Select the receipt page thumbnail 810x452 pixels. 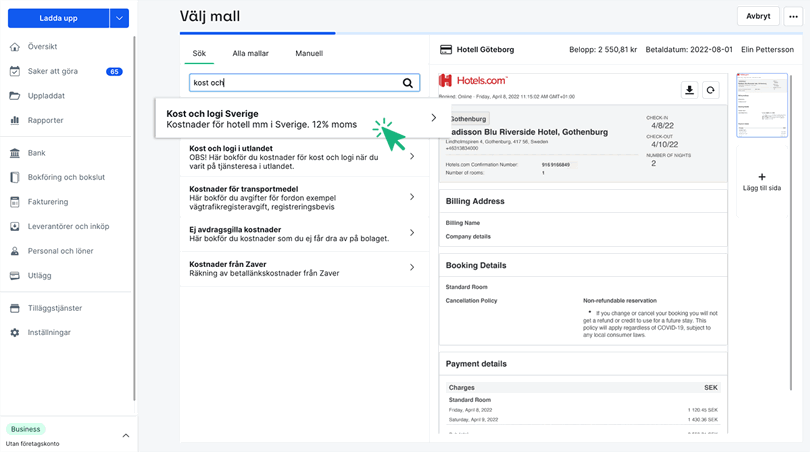click(761, 105)
